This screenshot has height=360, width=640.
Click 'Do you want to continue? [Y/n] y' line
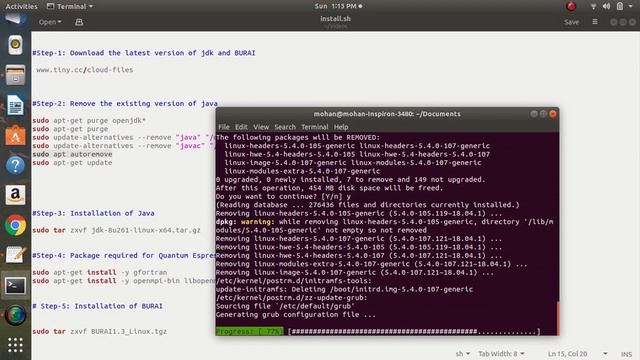283,196
